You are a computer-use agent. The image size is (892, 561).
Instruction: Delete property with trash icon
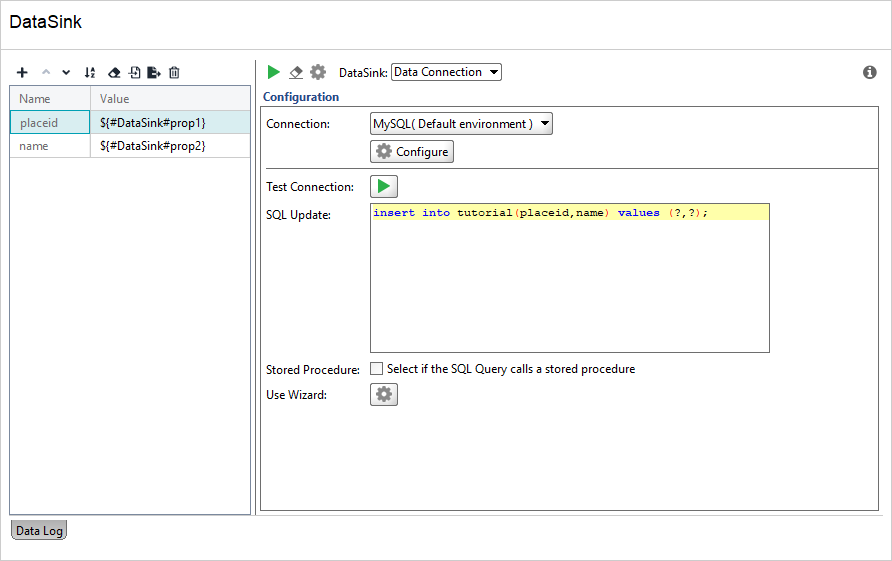click(174, 72)
